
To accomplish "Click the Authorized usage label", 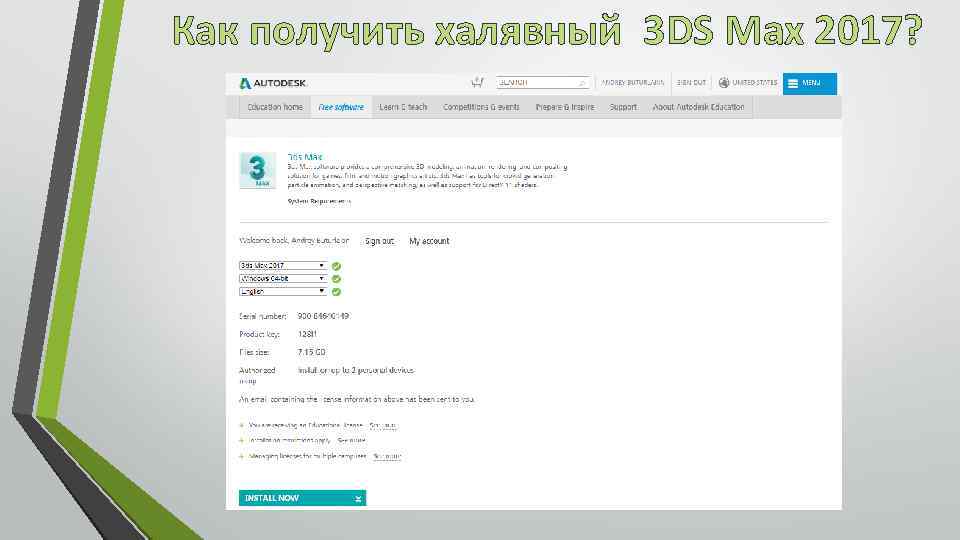I will click(257, 375).
